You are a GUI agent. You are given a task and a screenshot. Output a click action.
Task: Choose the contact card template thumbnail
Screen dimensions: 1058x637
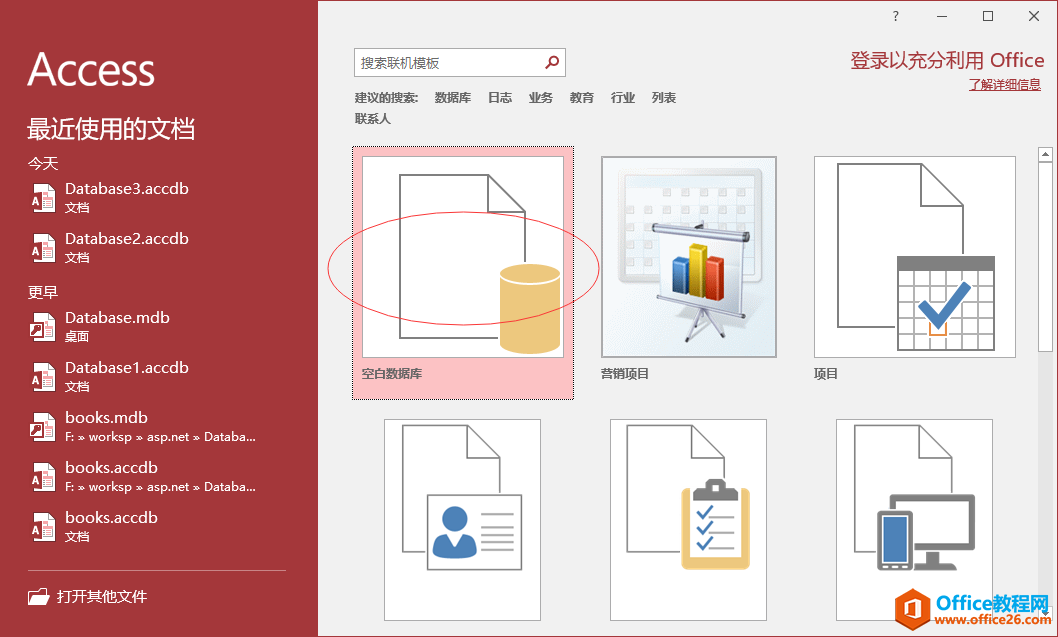[462, 520]
